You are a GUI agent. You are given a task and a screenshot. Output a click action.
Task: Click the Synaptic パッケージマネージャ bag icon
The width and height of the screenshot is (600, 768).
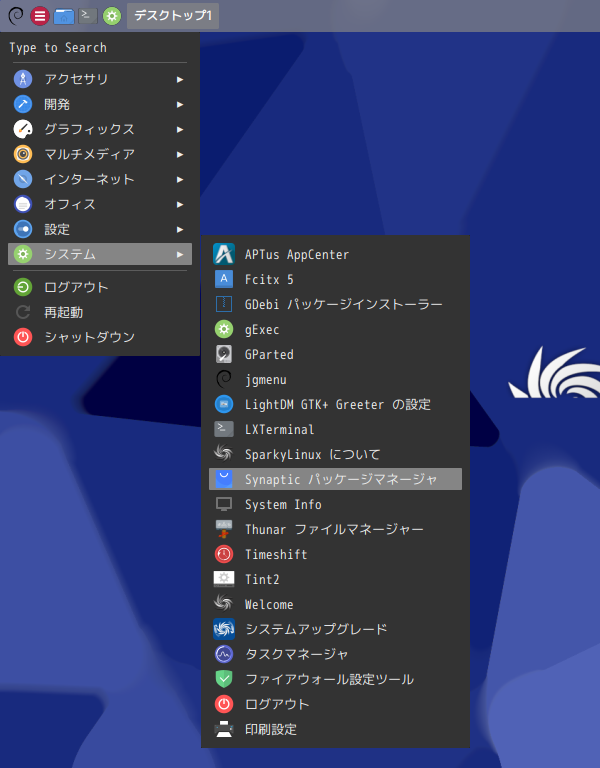coord(224,479)
